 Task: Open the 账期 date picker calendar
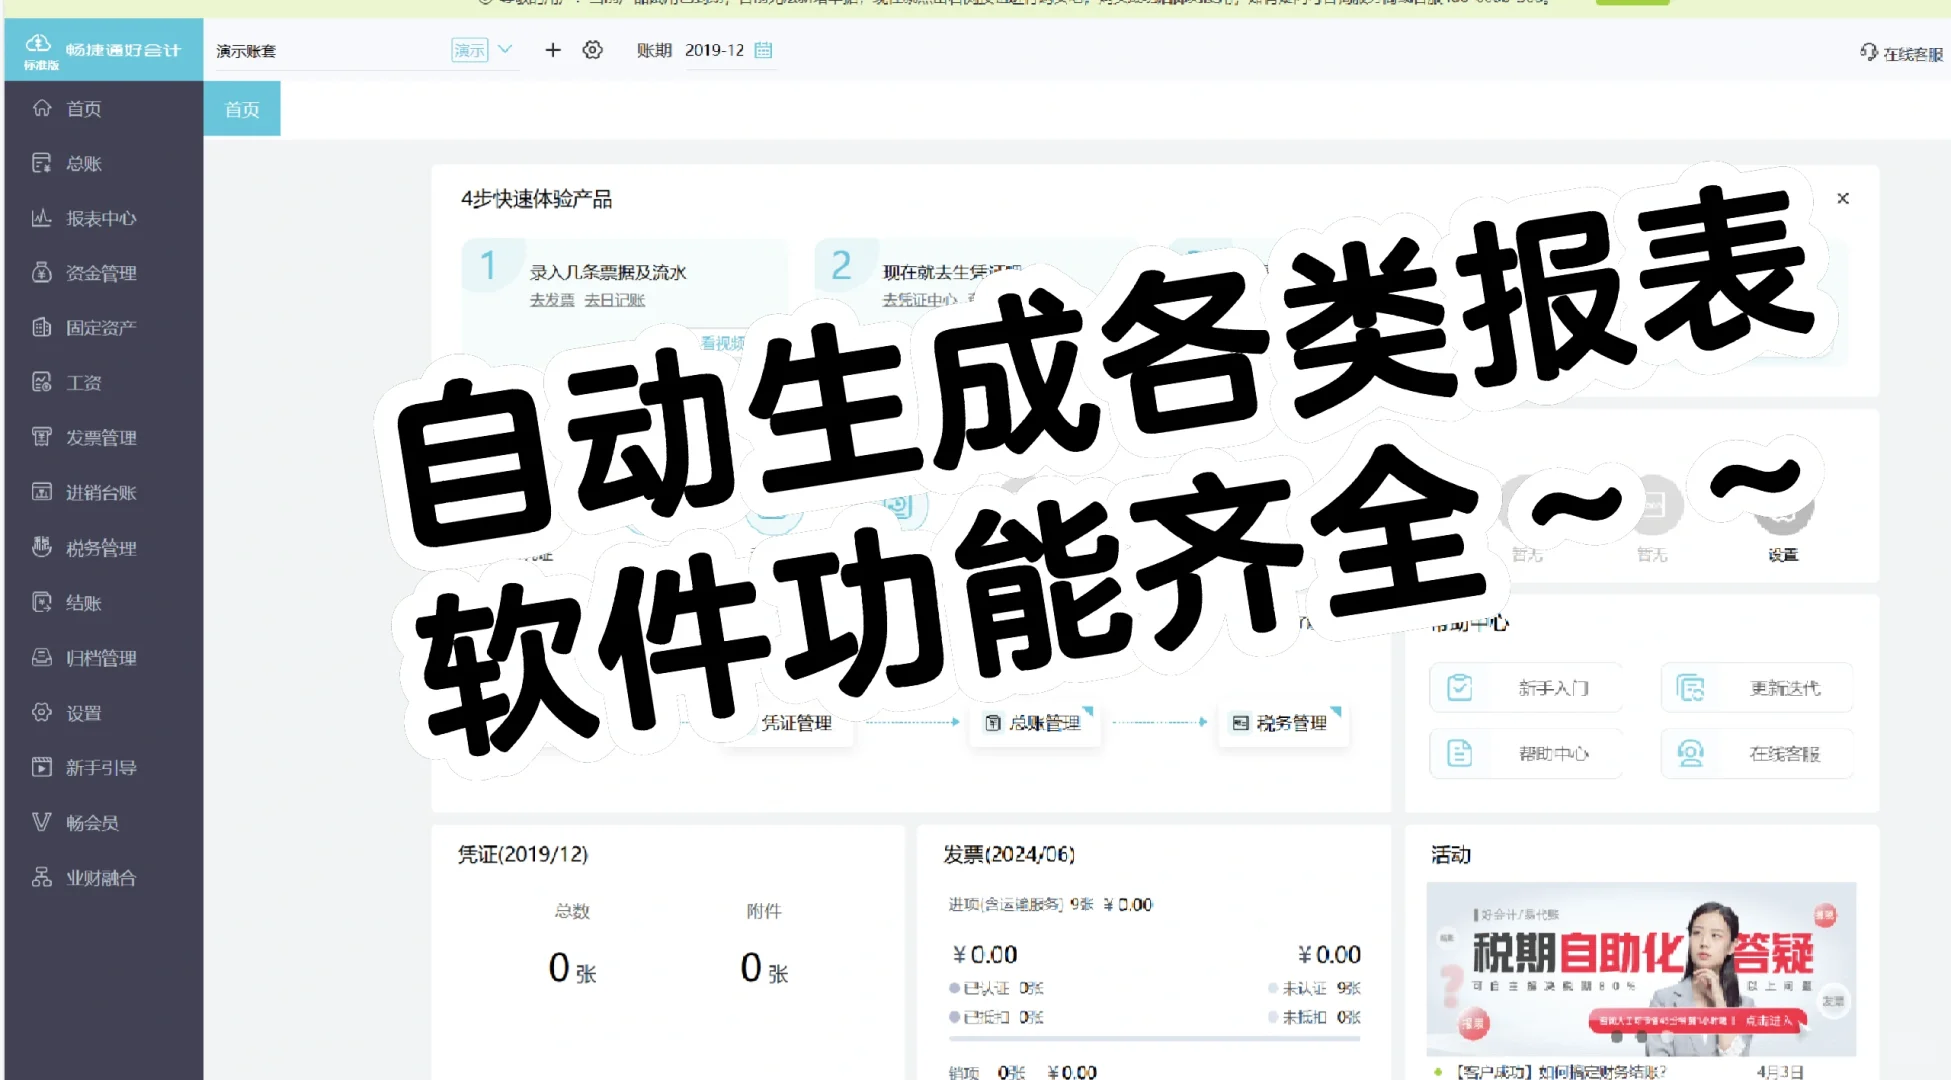762,49
